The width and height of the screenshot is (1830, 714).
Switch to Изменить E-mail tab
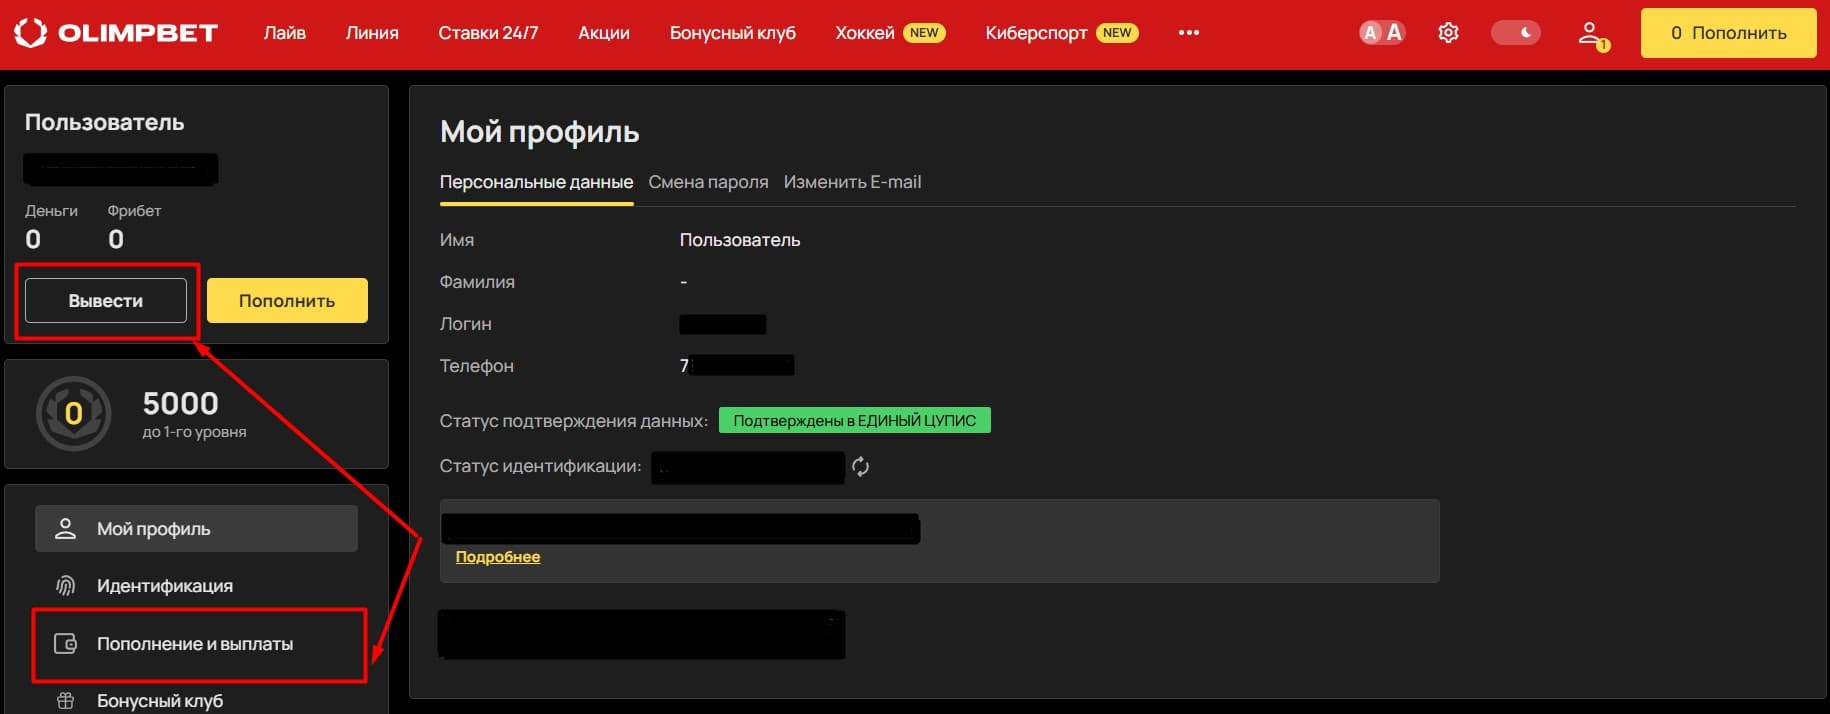click(852, 182)
